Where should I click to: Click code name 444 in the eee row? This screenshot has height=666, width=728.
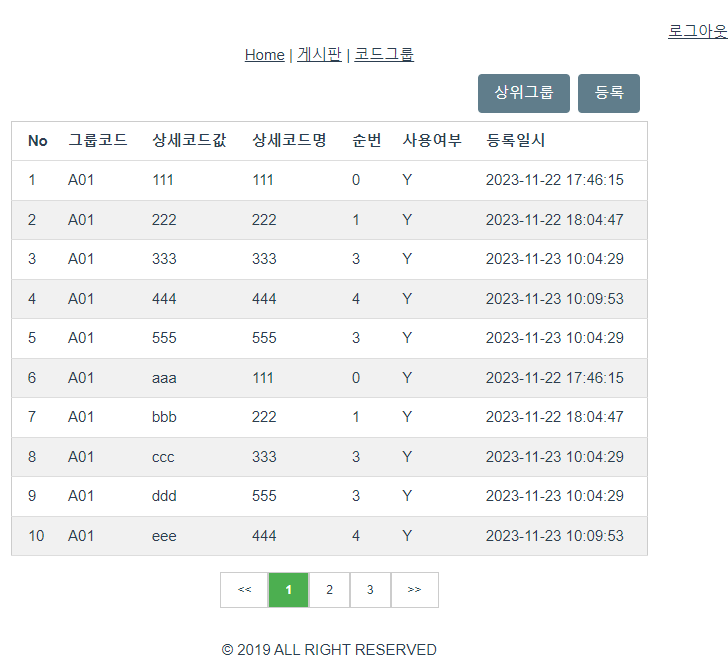click(264, 535)
